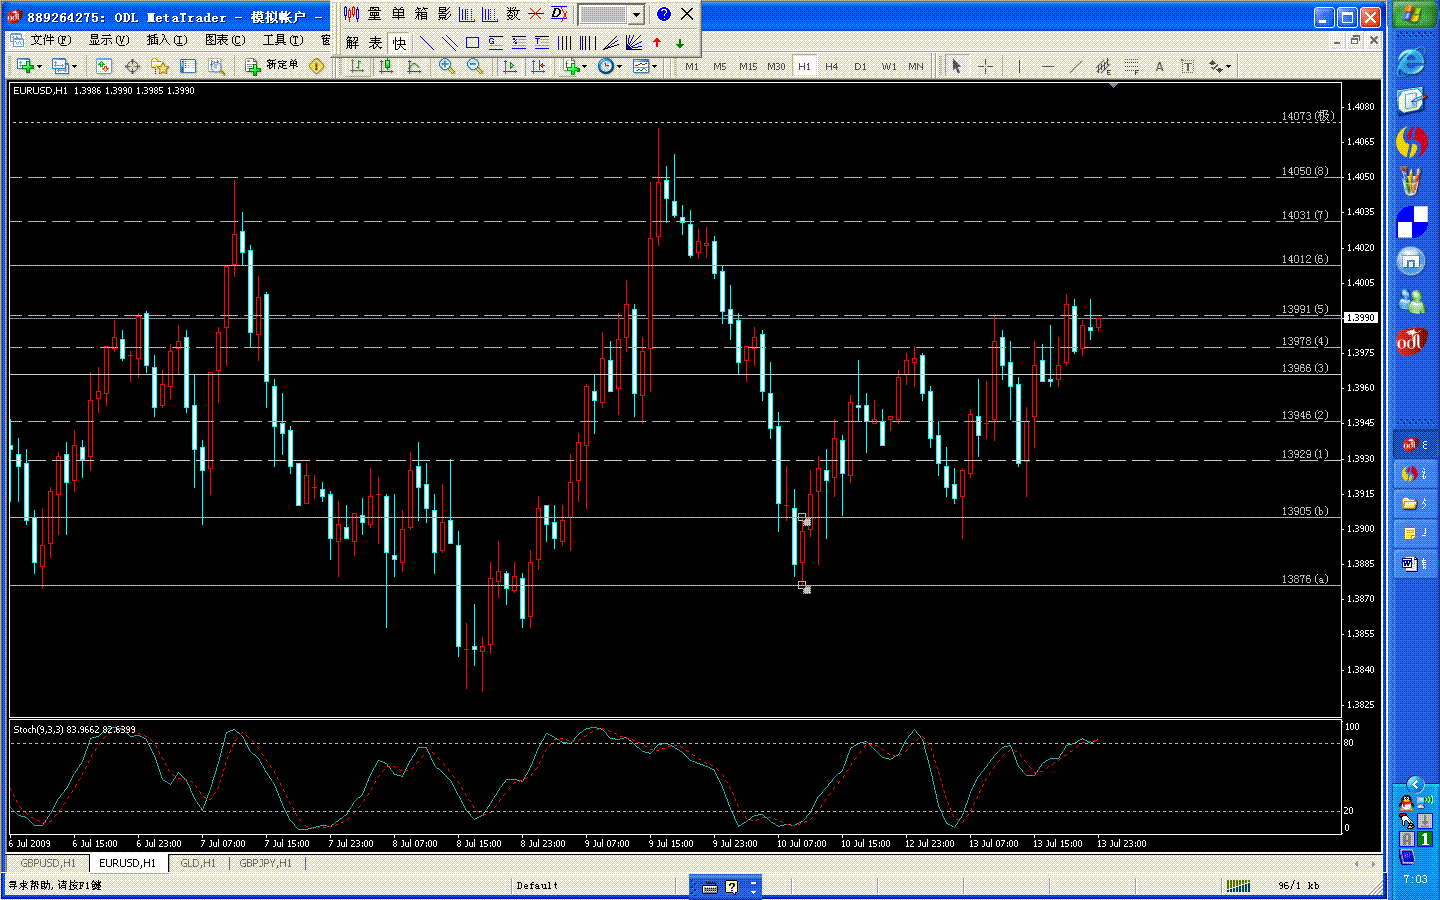The width and height of the screenshot is (1440, 900).
Task: Open the Terminal panel icon
Action: (187, 66)
